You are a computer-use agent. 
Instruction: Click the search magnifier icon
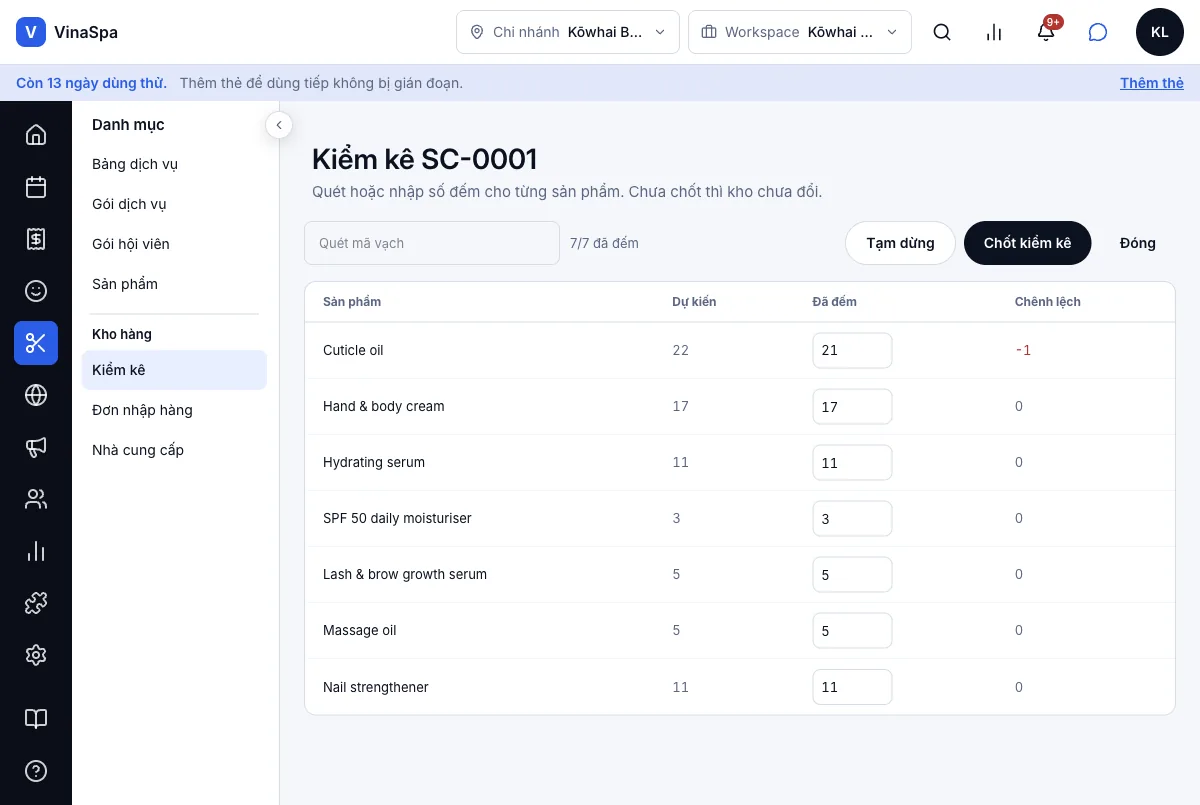click(942, 32)
